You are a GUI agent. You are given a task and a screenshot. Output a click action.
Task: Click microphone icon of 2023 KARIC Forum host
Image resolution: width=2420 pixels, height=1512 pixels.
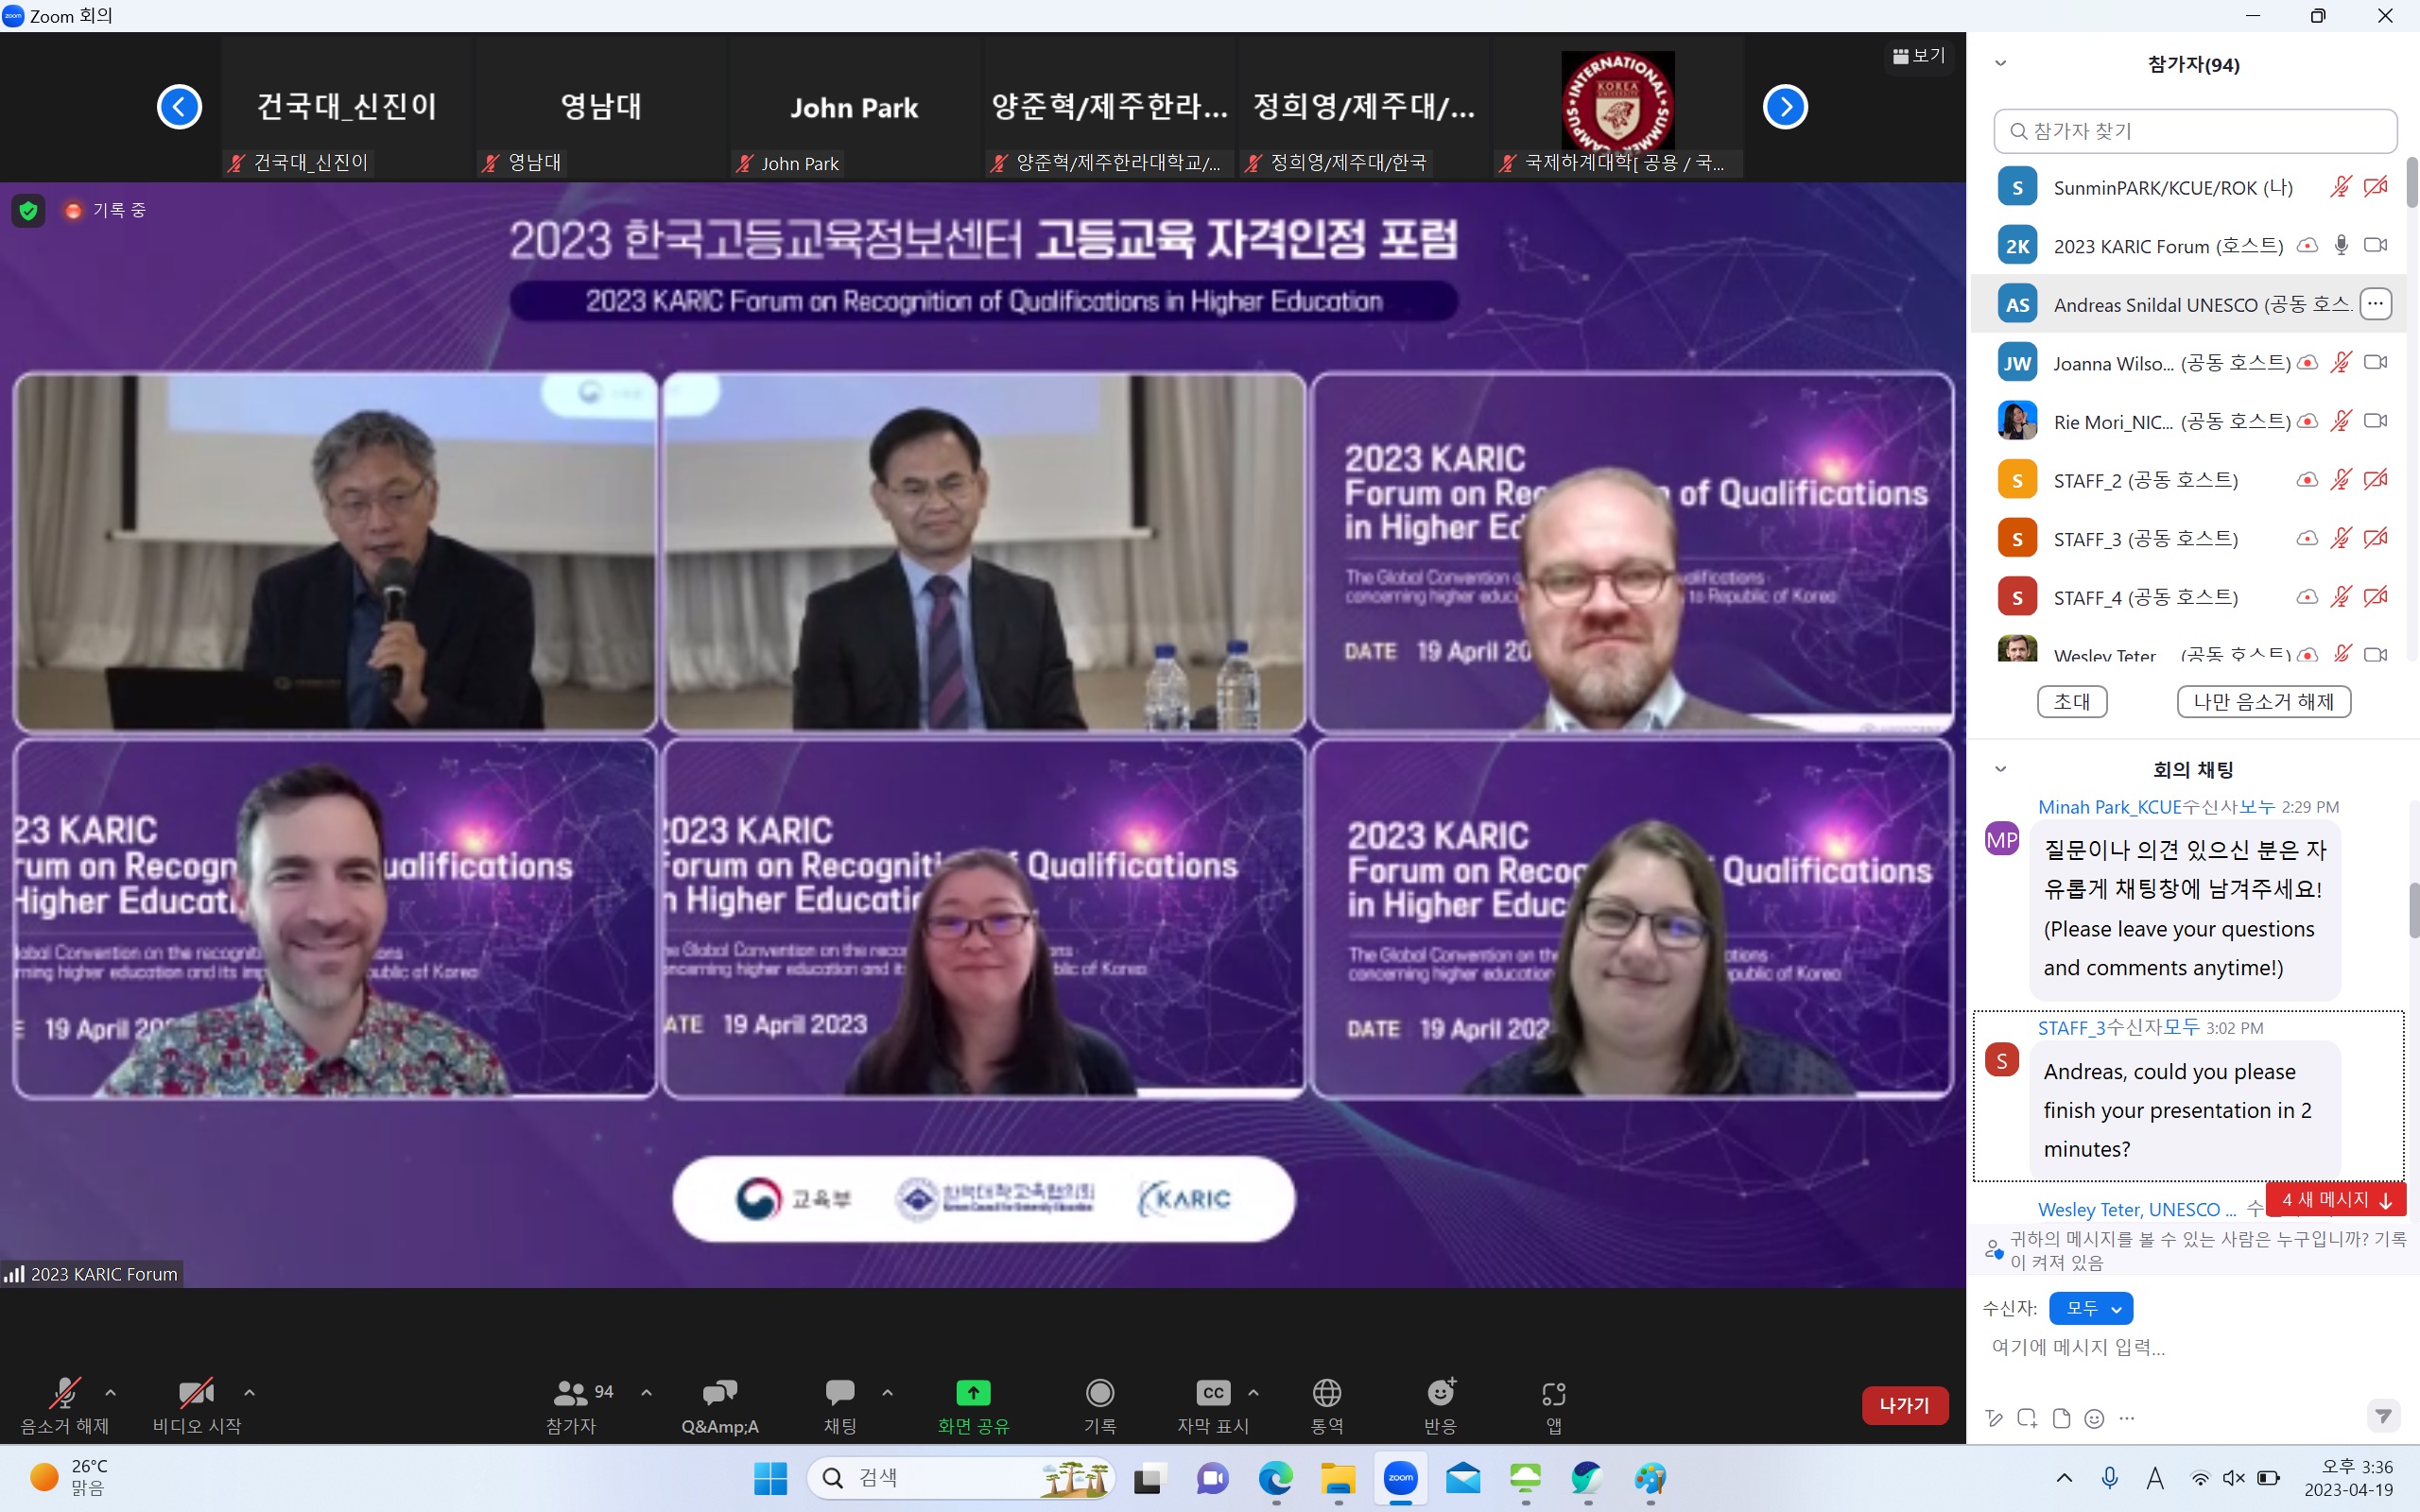coord(2341,245)
